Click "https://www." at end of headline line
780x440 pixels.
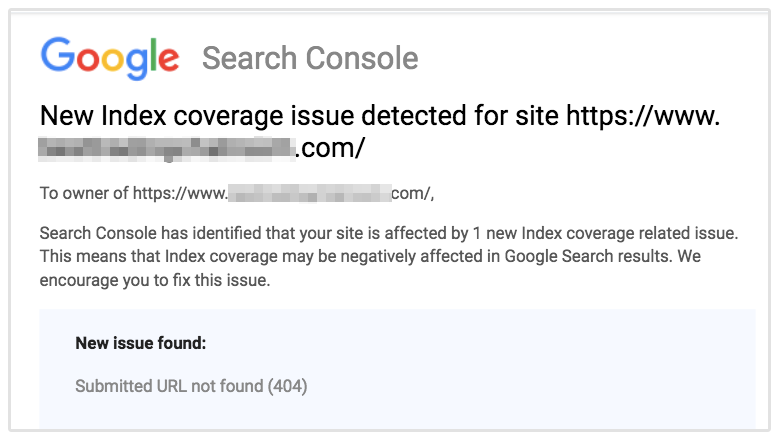643,116
